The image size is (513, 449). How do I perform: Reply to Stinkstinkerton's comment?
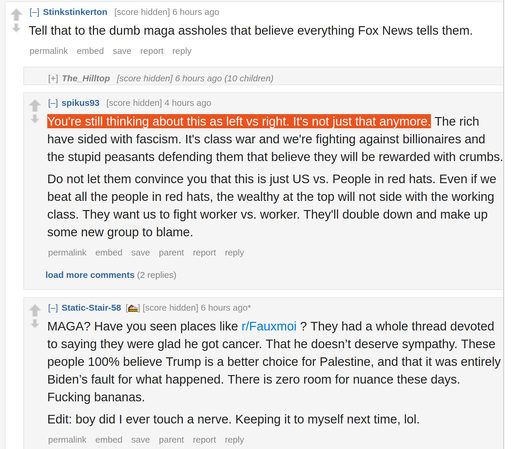(x=182, y=51)
